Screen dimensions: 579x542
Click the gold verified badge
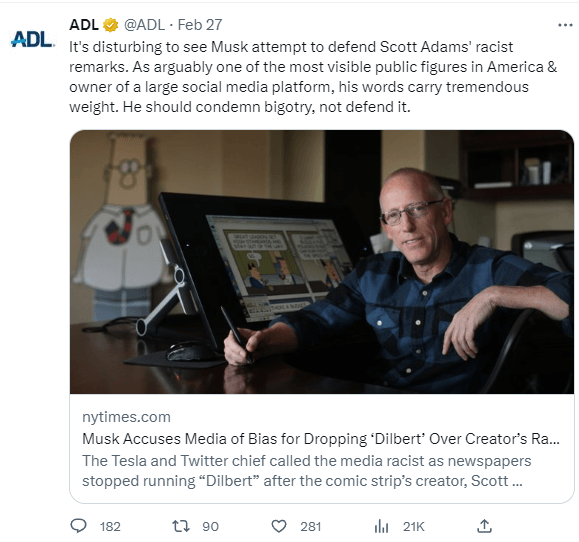[x=110, y=25]
